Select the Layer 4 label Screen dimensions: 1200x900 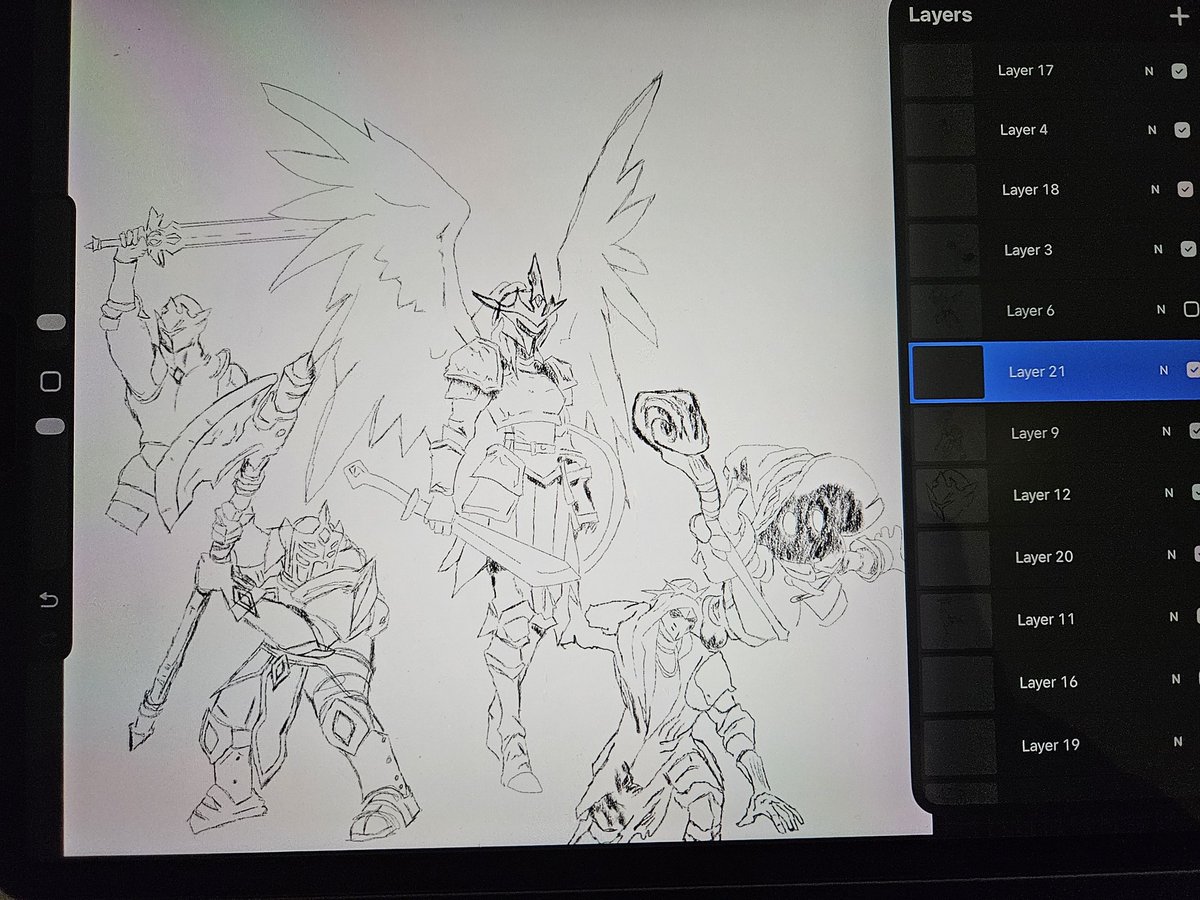click(1024, 130)
